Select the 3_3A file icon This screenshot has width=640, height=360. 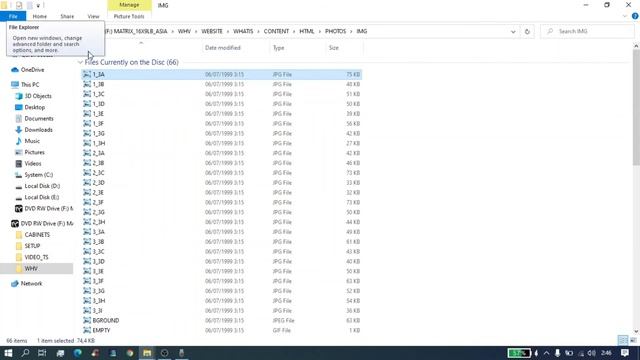point(87,232)
